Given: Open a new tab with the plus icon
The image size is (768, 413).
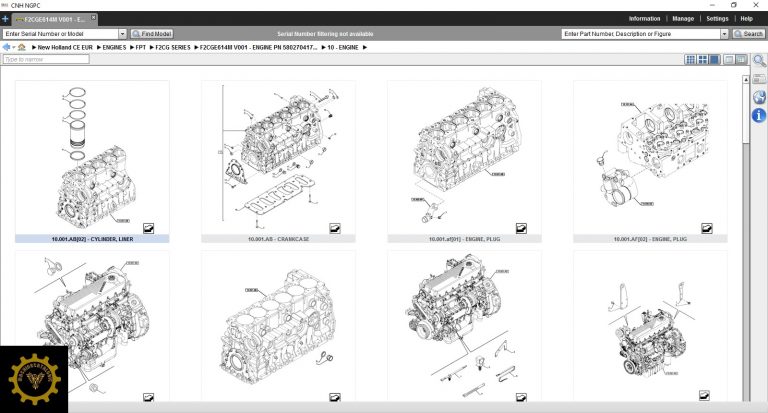Looking at the screenshot, I should (5, 19).
